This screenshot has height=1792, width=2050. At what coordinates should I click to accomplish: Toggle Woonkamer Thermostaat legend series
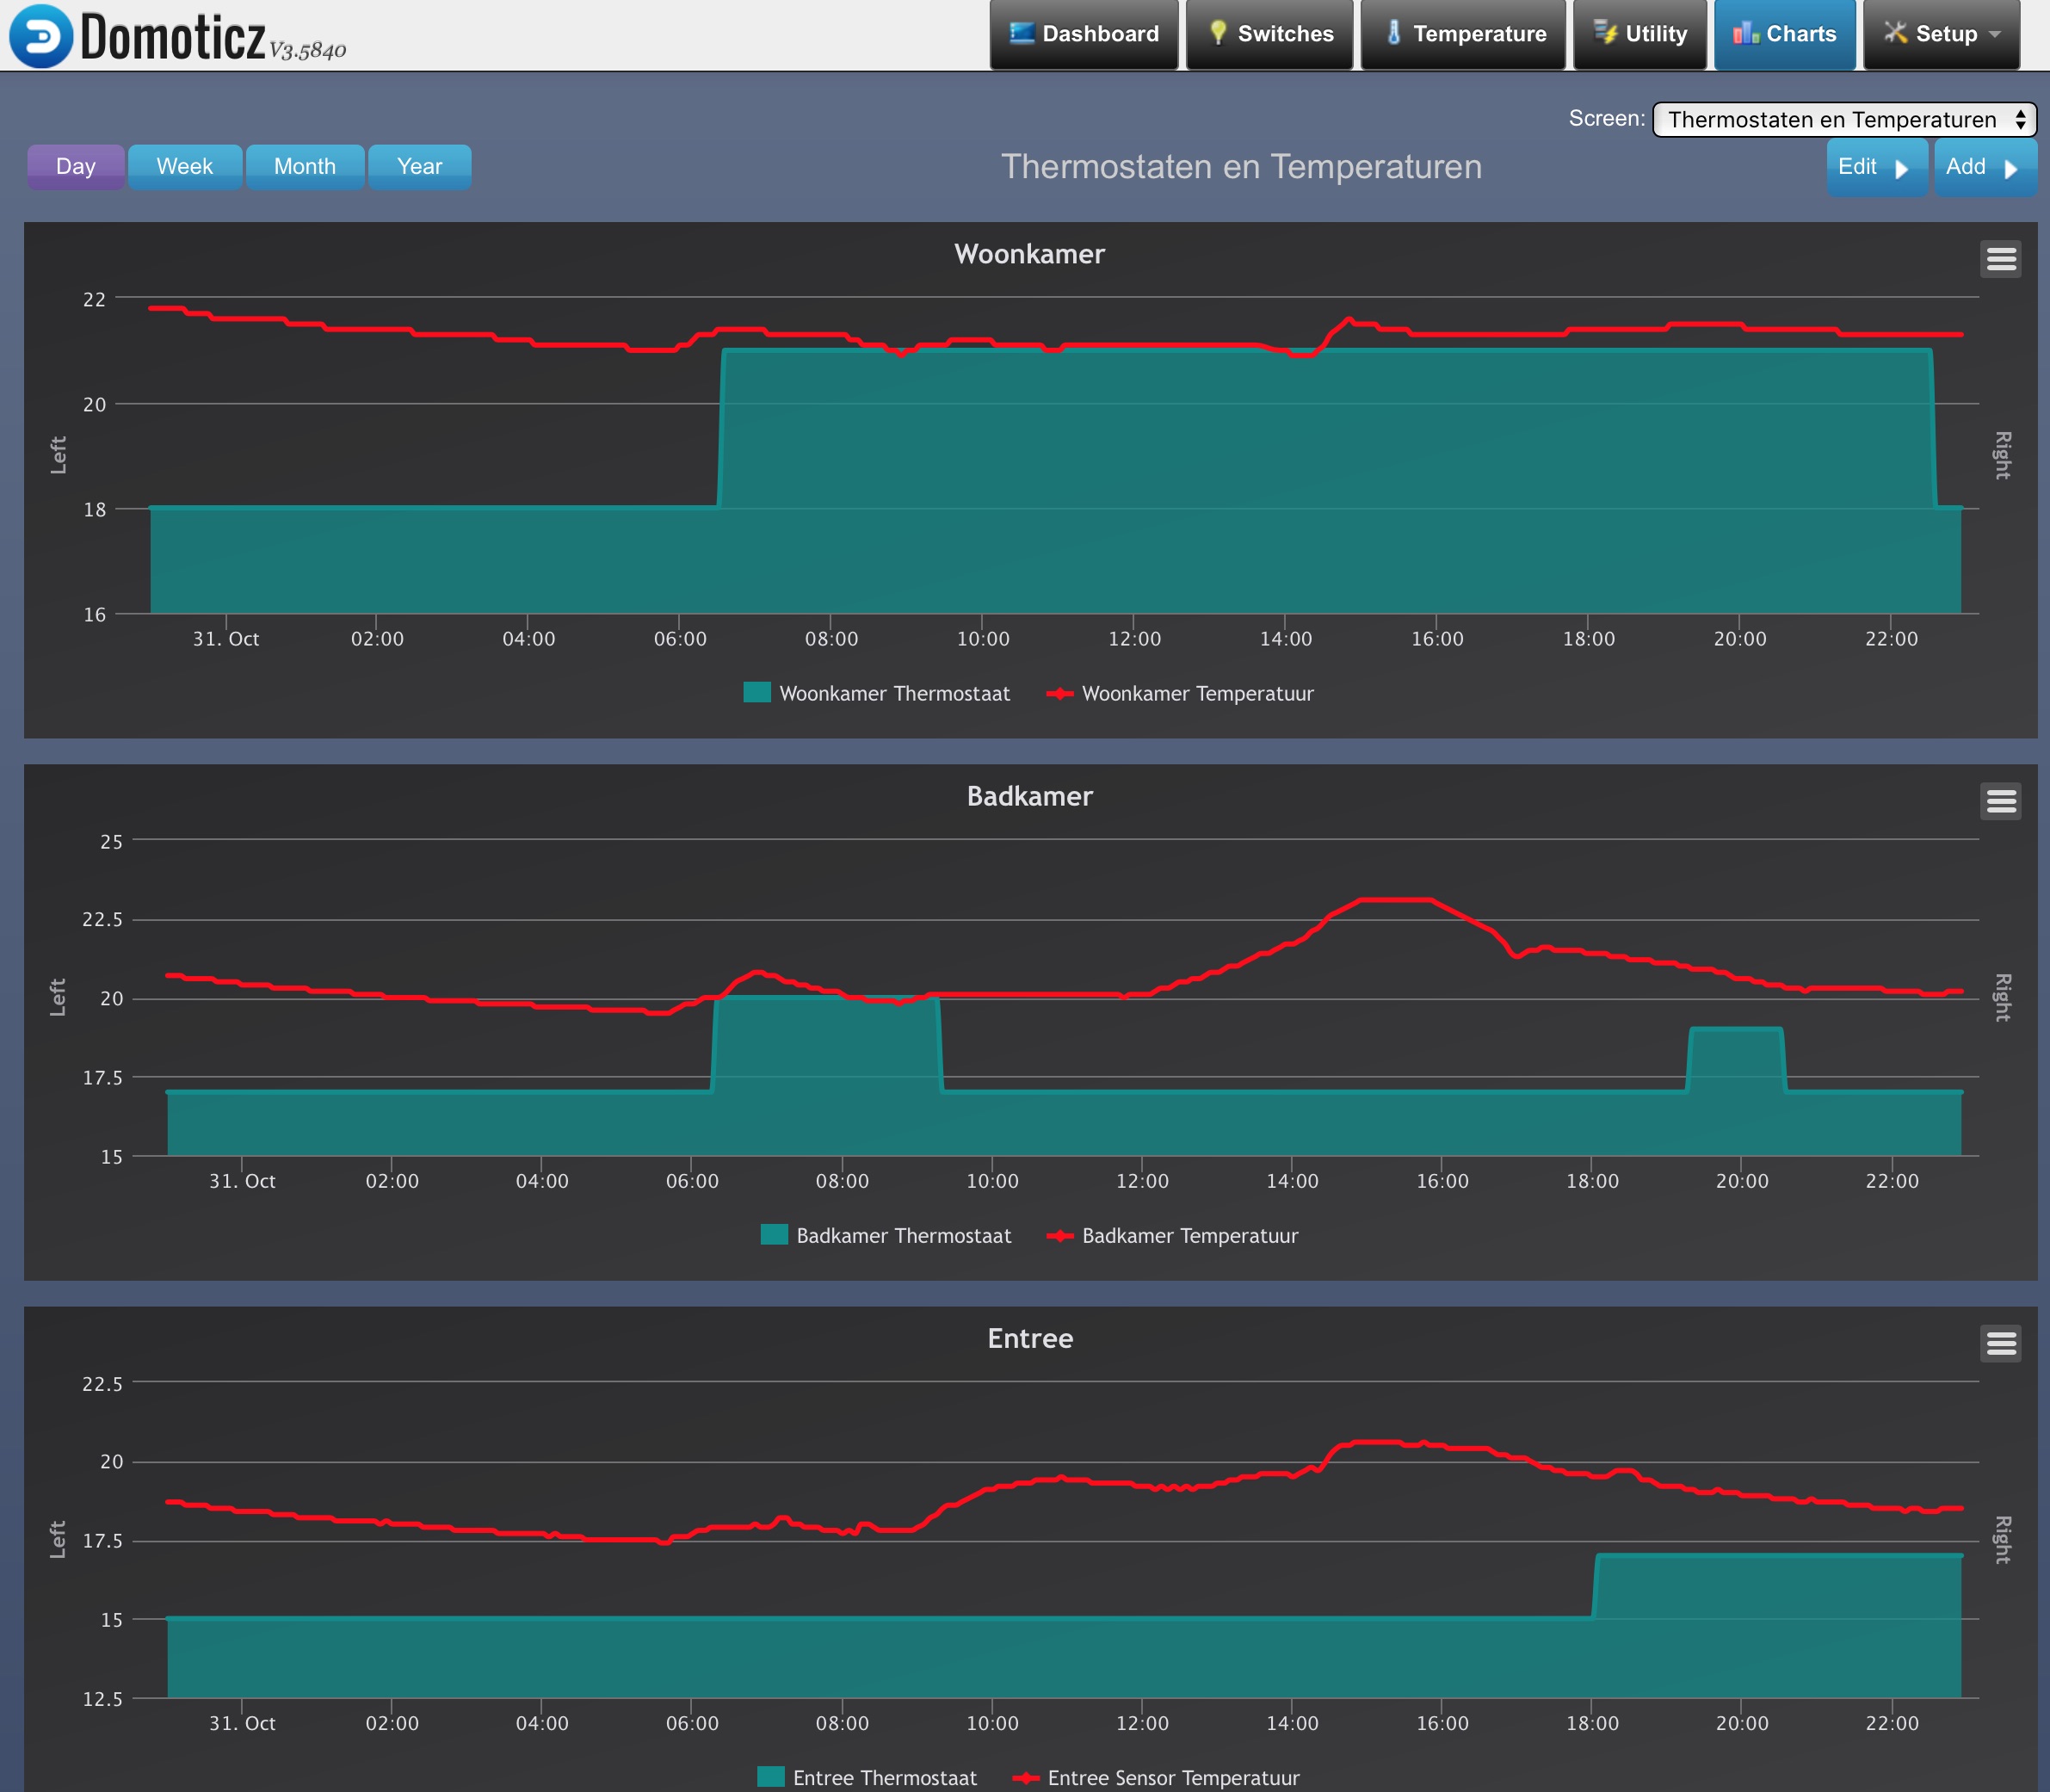[877, 693]
